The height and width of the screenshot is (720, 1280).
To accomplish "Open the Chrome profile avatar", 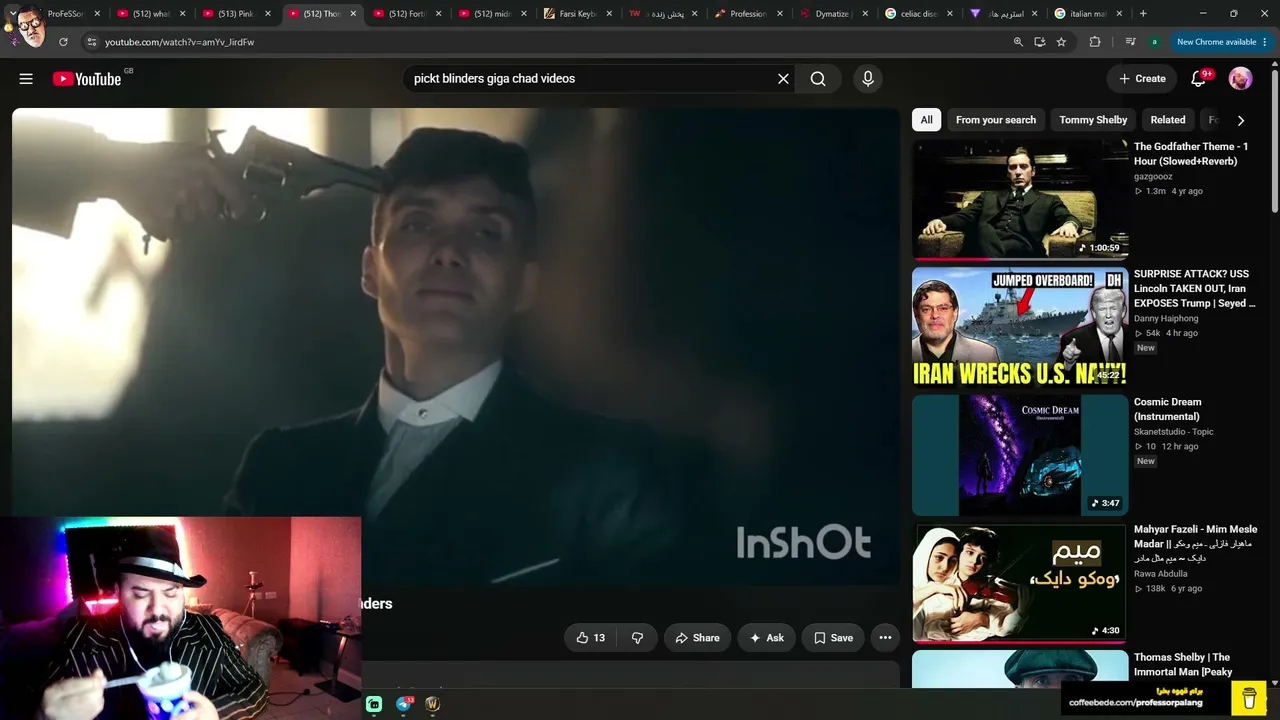I will click(x=1155, y=42).
